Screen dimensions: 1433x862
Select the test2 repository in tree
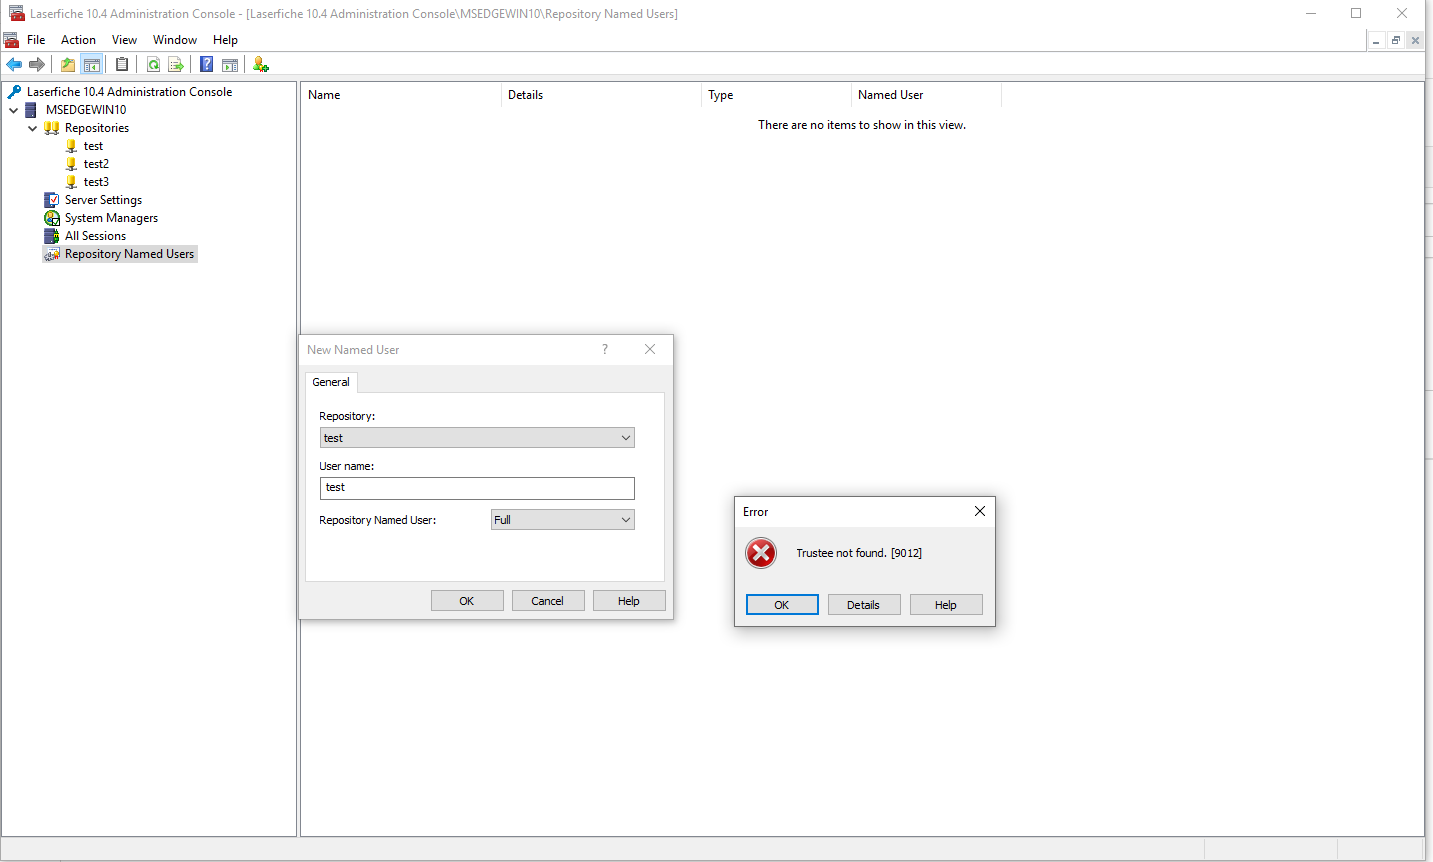(x=96, y=164)
